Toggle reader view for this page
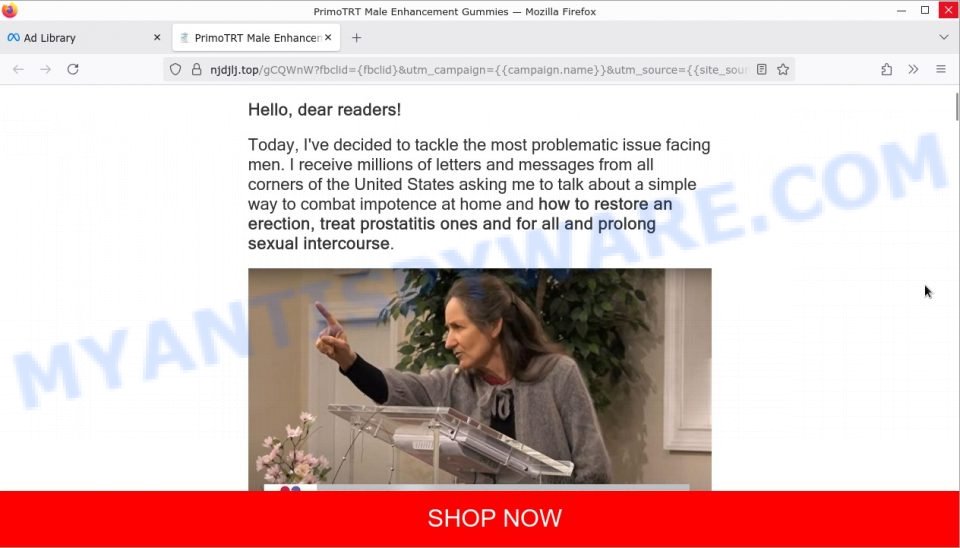Screen dimensions: 960x548 coord(762,69)
